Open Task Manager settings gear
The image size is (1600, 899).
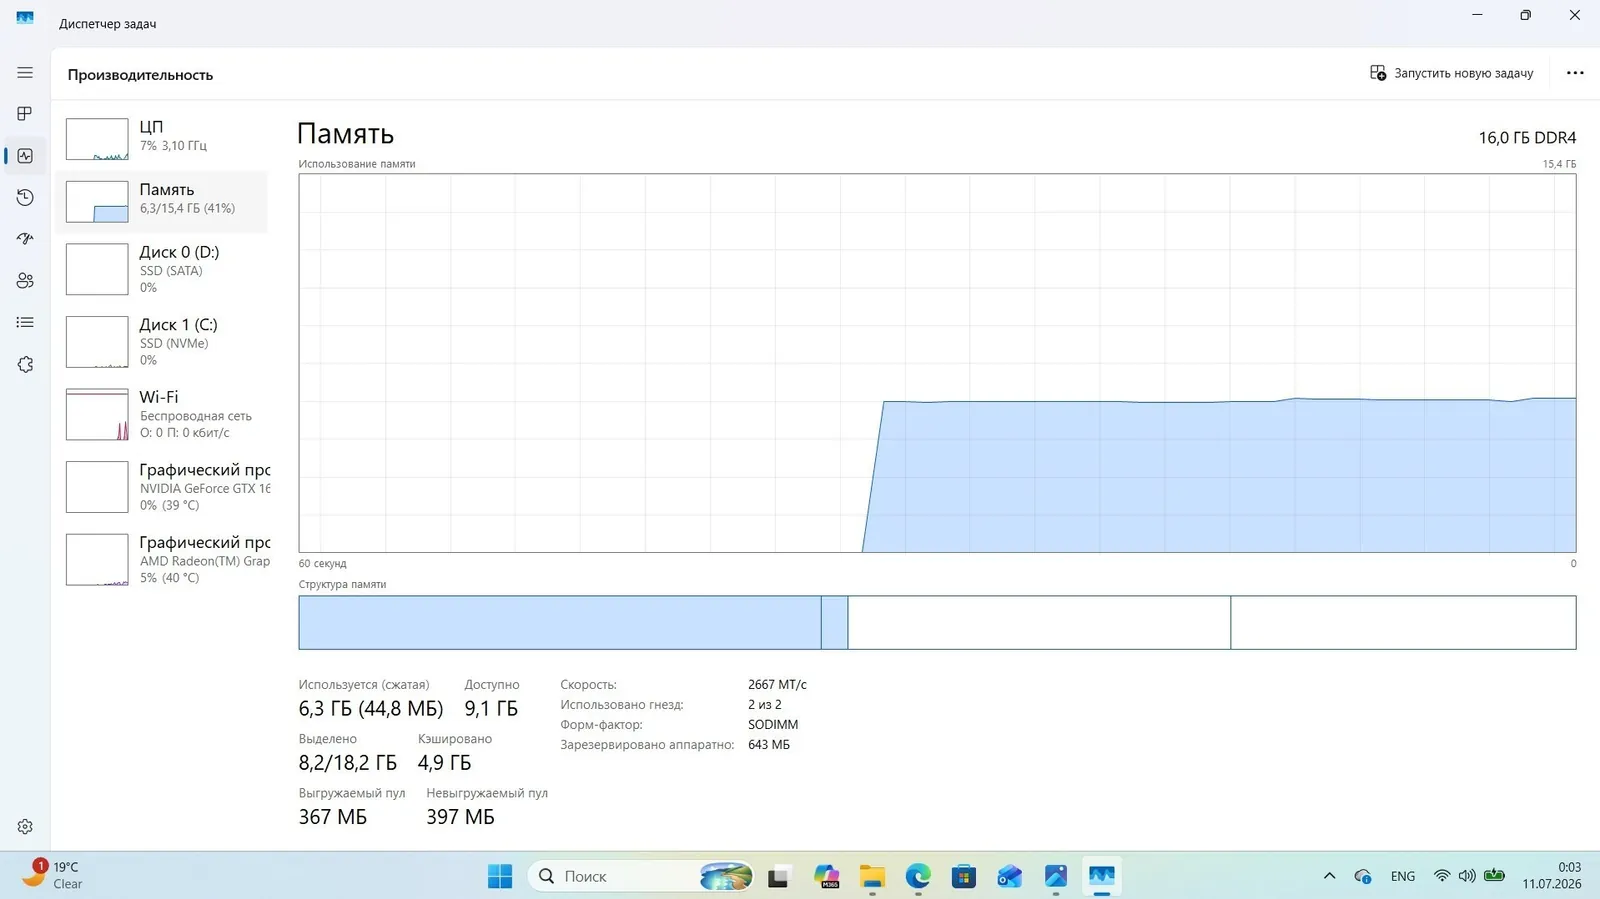(x=25, y=827)
